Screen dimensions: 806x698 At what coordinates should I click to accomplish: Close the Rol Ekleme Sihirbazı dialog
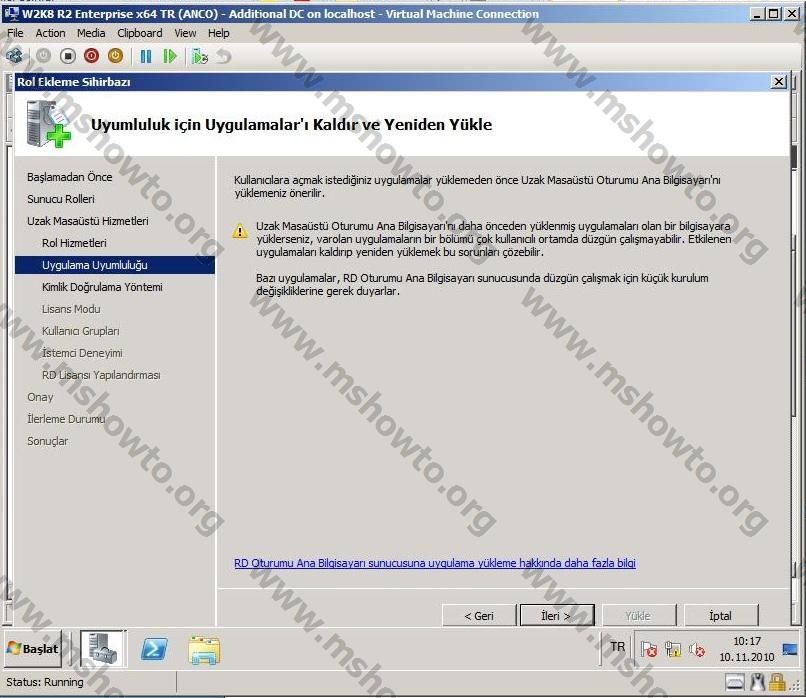coord(779,81)
